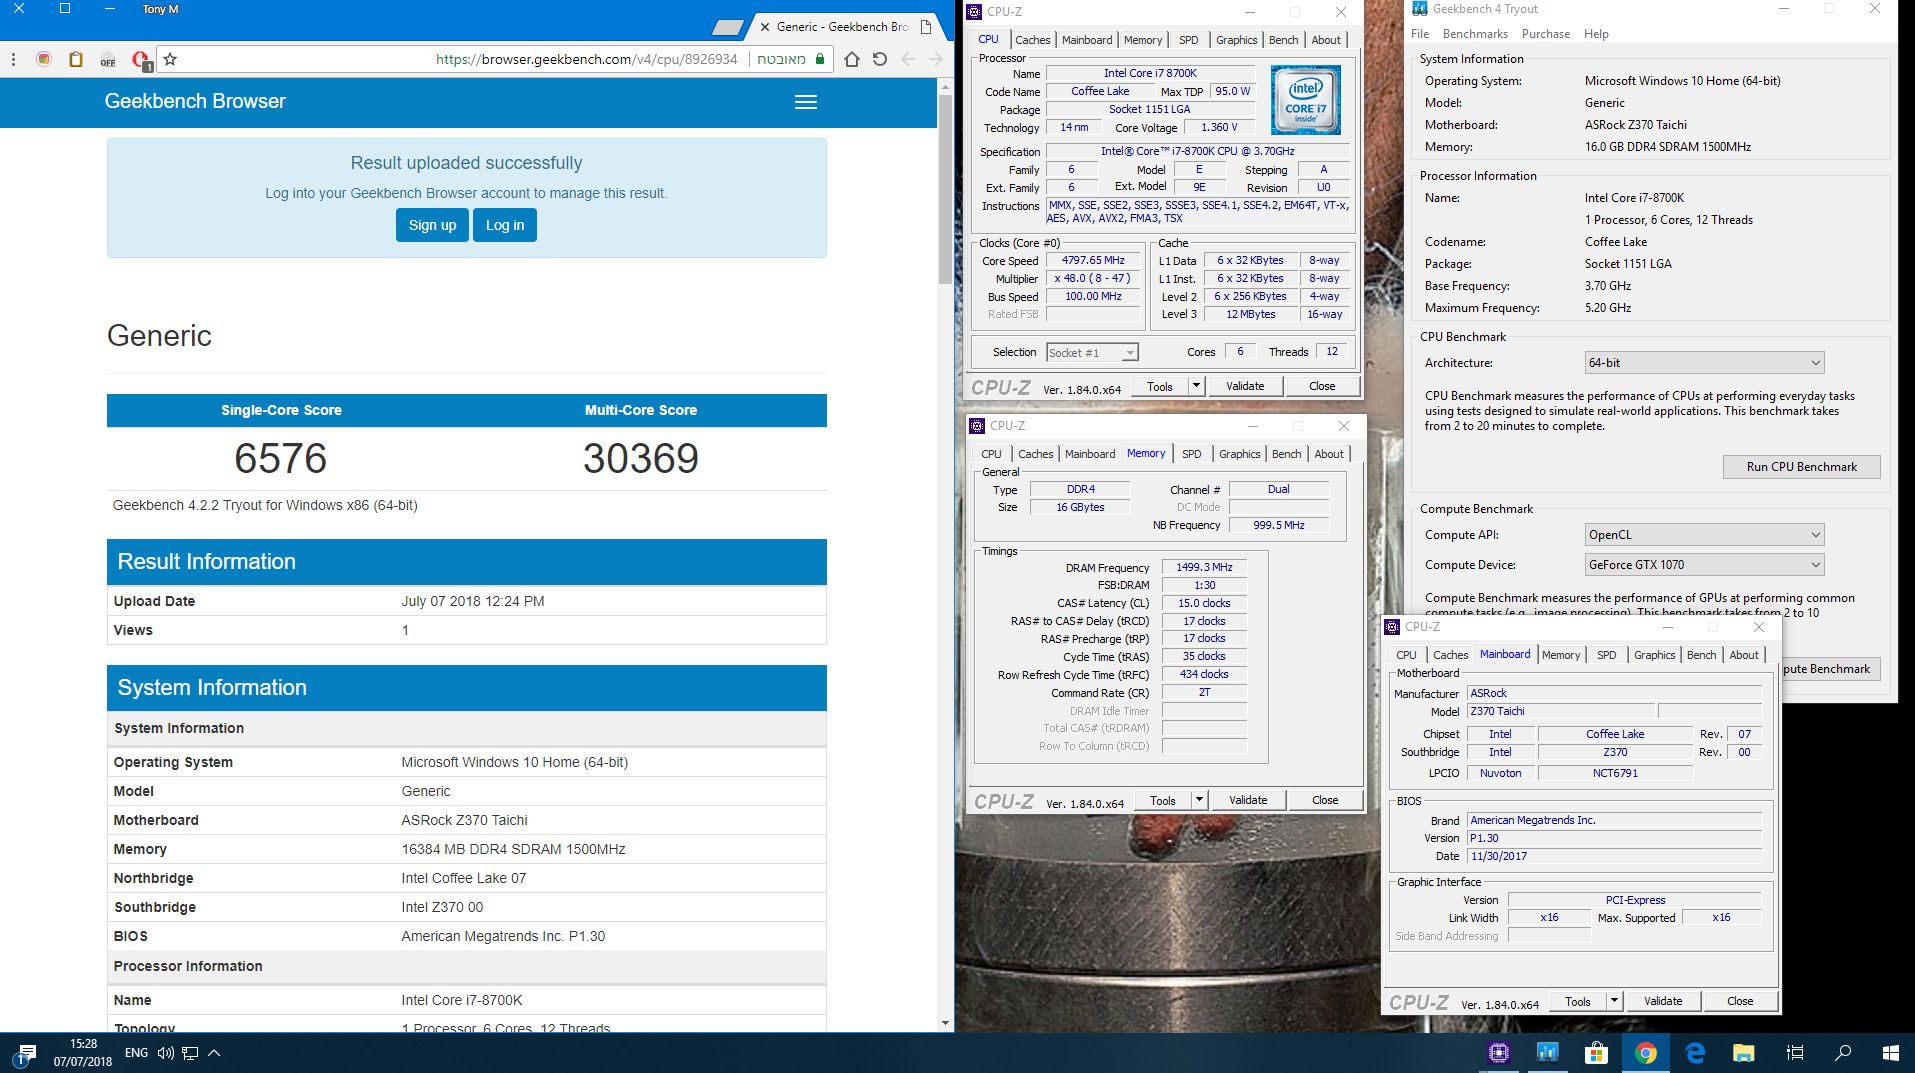The image size is (1915, 1073).
Task: Switch to SPD tab in top CPU-Z window
Action: coord(1188,40)
